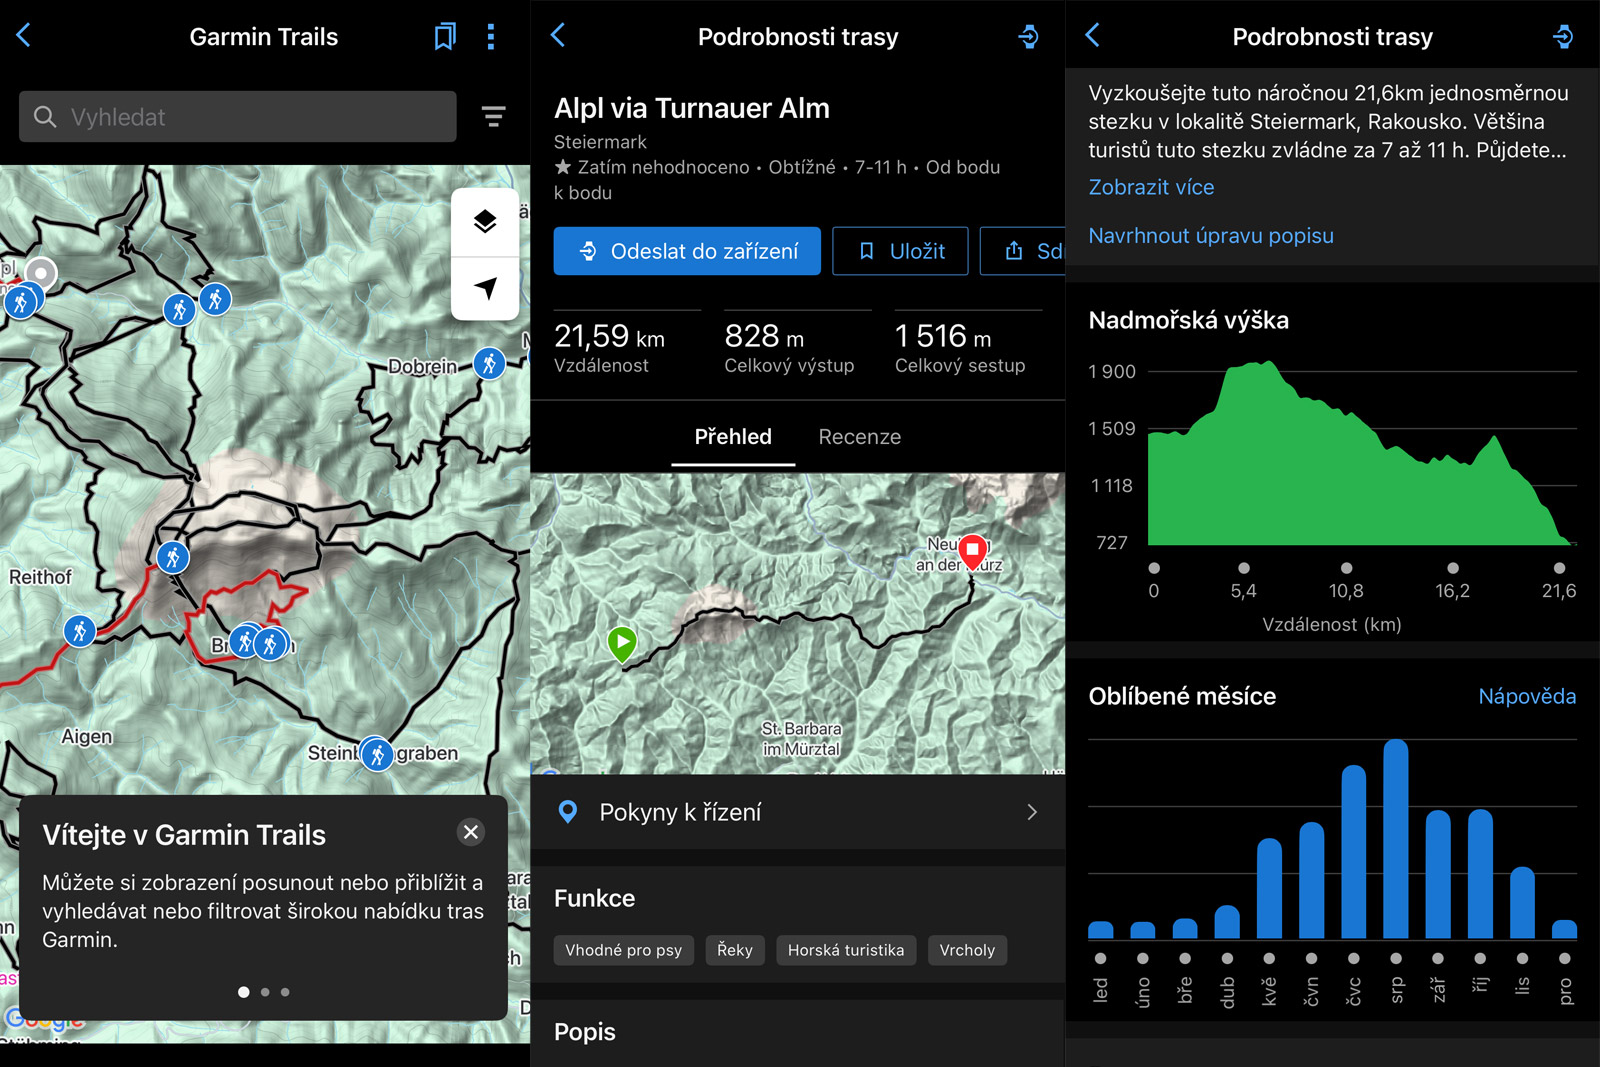Open Navrhnout úpravu popisu link
Viewport: 1600px width, 1067px height.
click(1211, 236)
